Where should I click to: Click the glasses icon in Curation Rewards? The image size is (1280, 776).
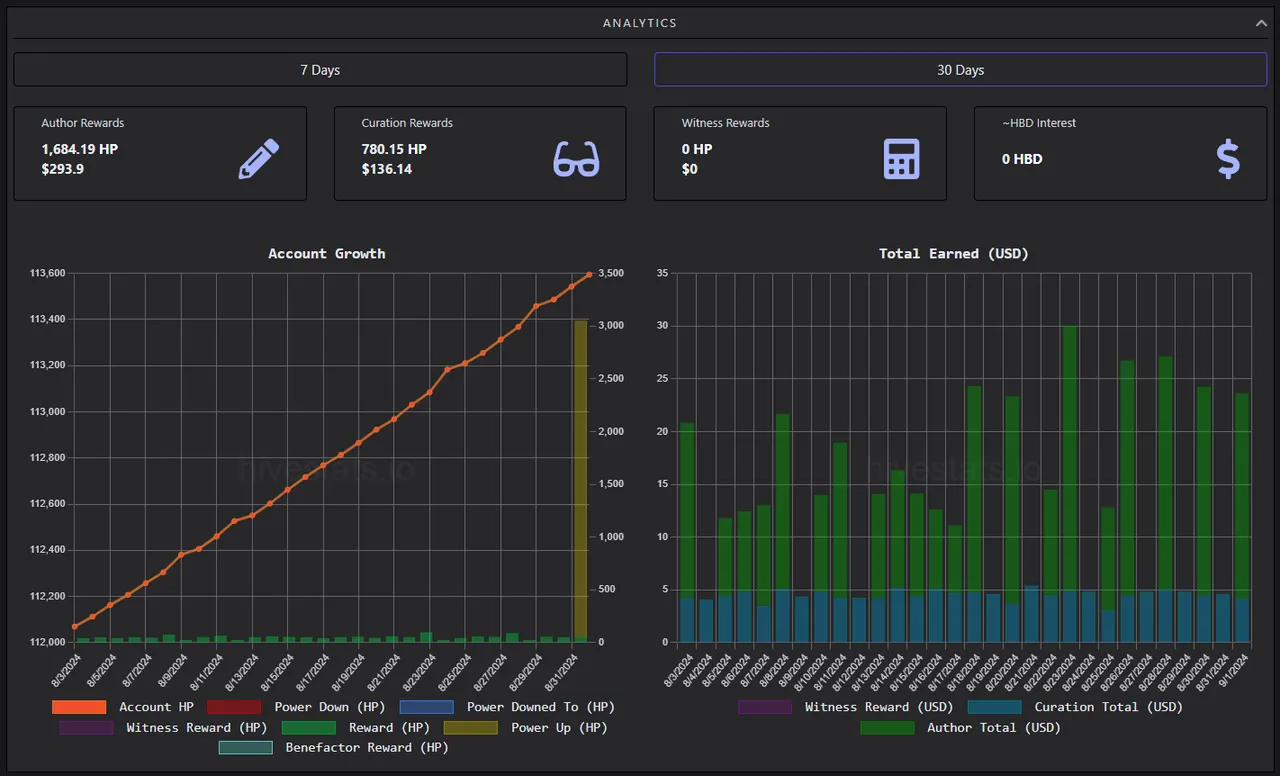577,159
